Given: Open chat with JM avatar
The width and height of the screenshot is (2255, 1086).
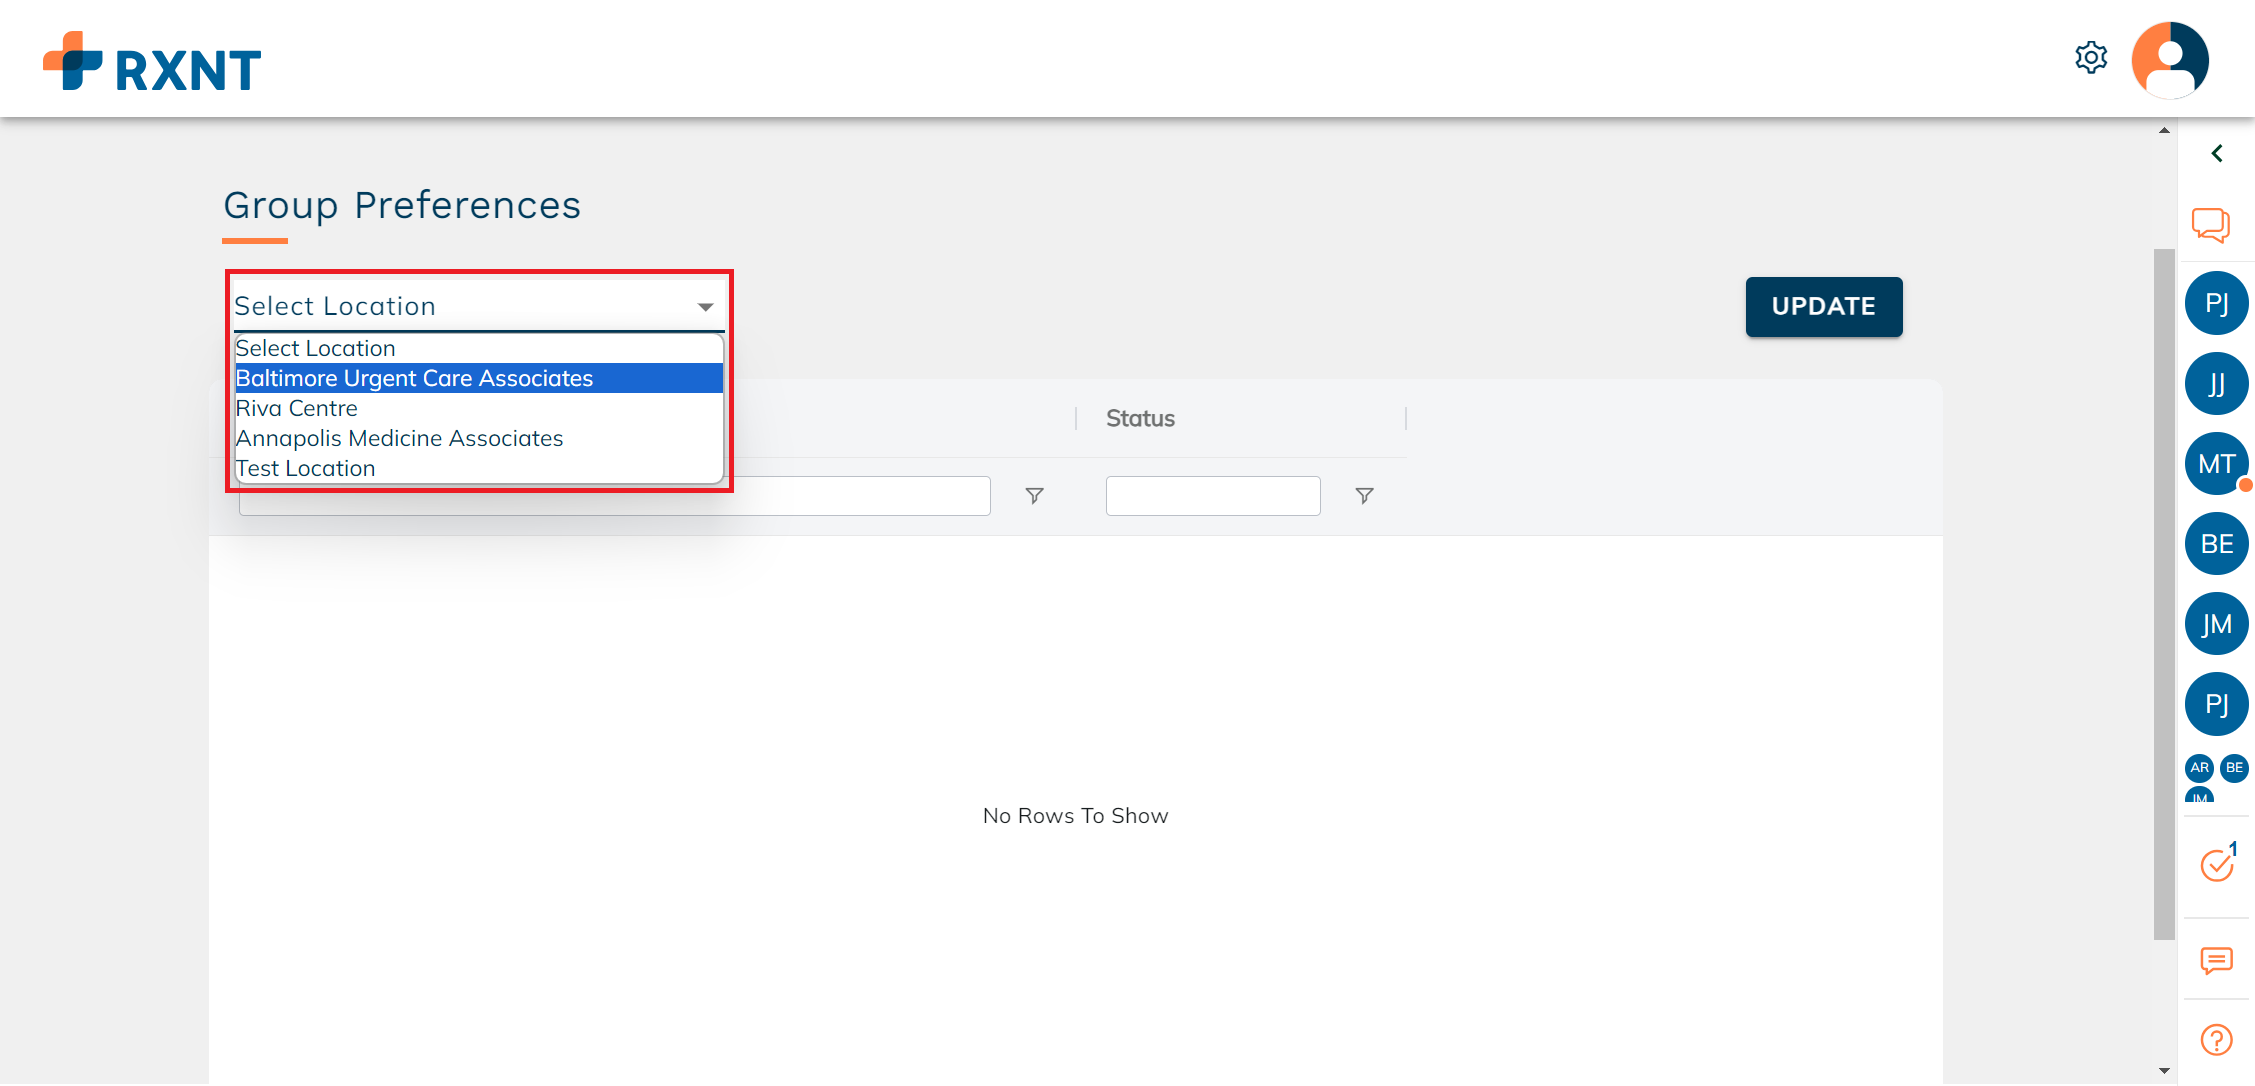Looking at the screenshot, I should pyautogui.click(x=2216, y=624).
